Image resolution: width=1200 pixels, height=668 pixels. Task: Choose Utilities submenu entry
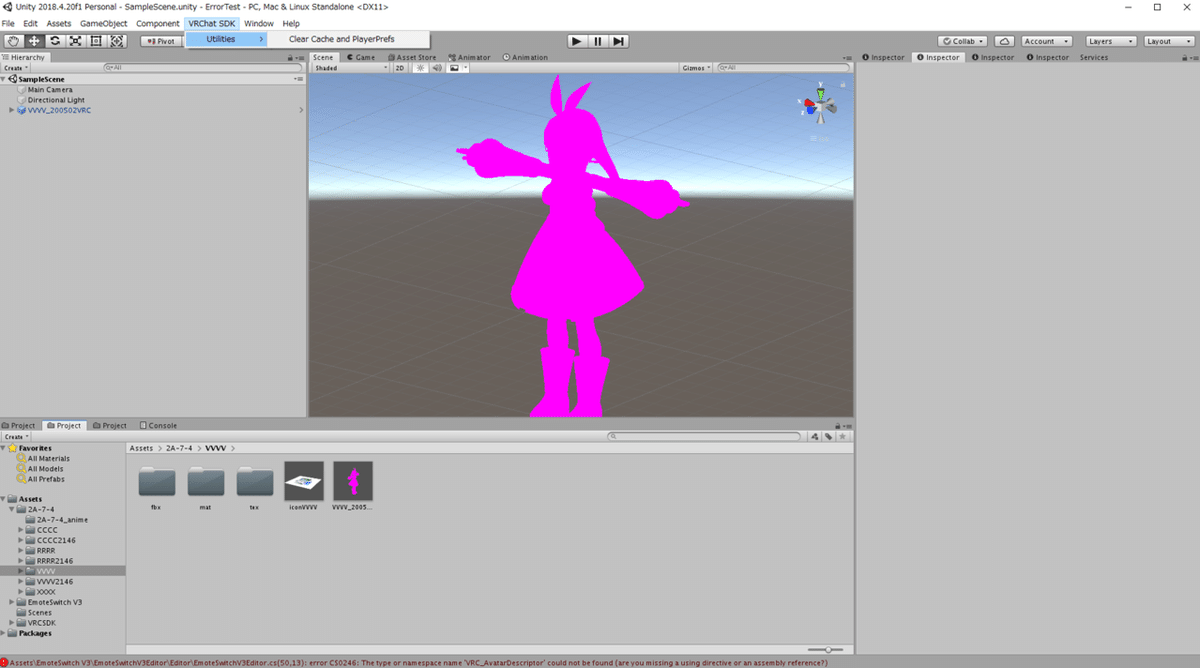[x=228, y=39]
